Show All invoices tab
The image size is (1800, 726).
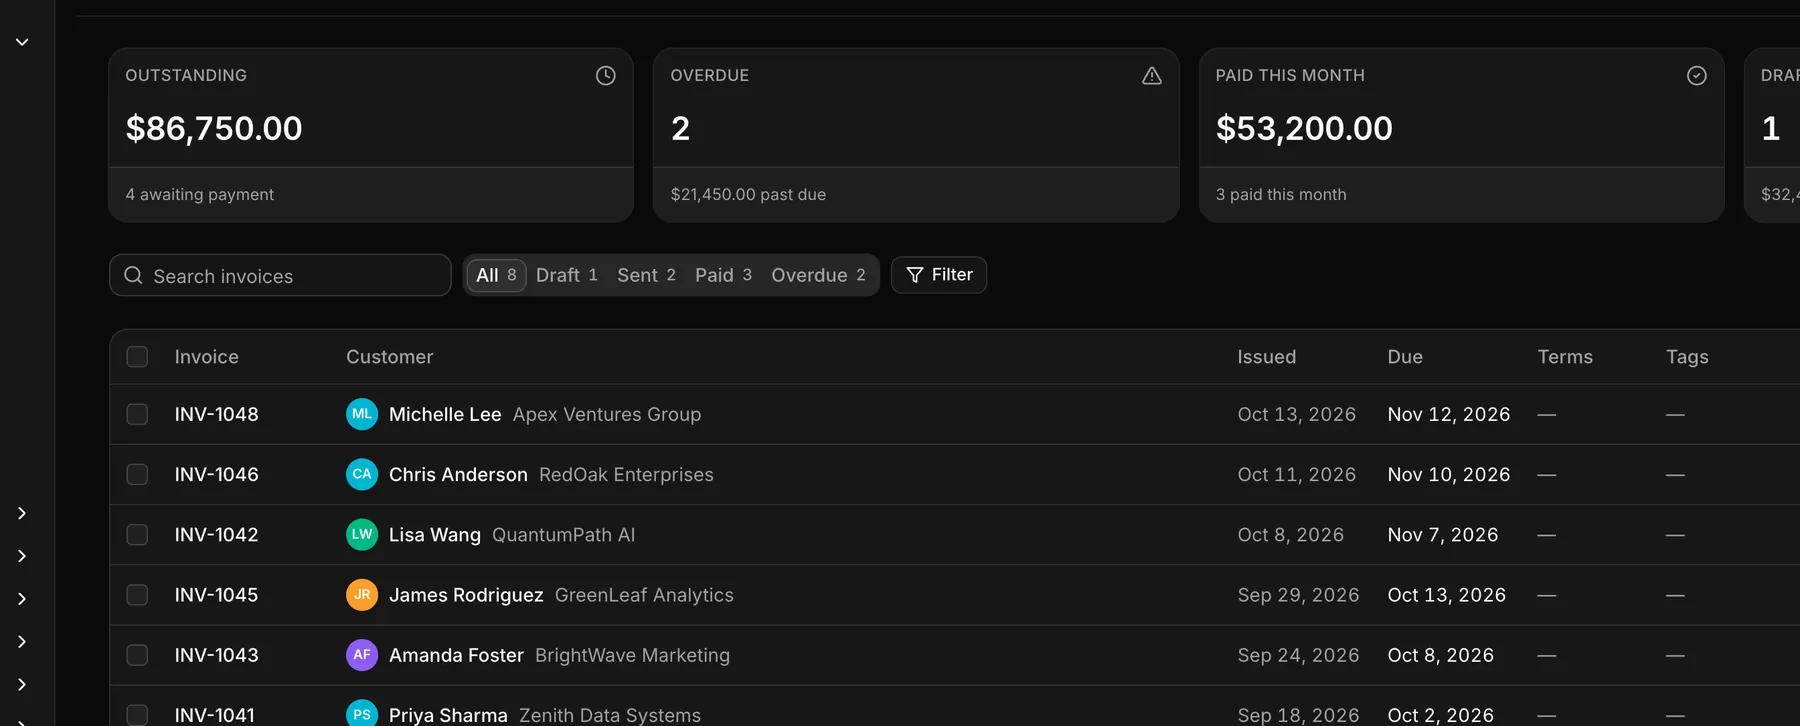496,275
